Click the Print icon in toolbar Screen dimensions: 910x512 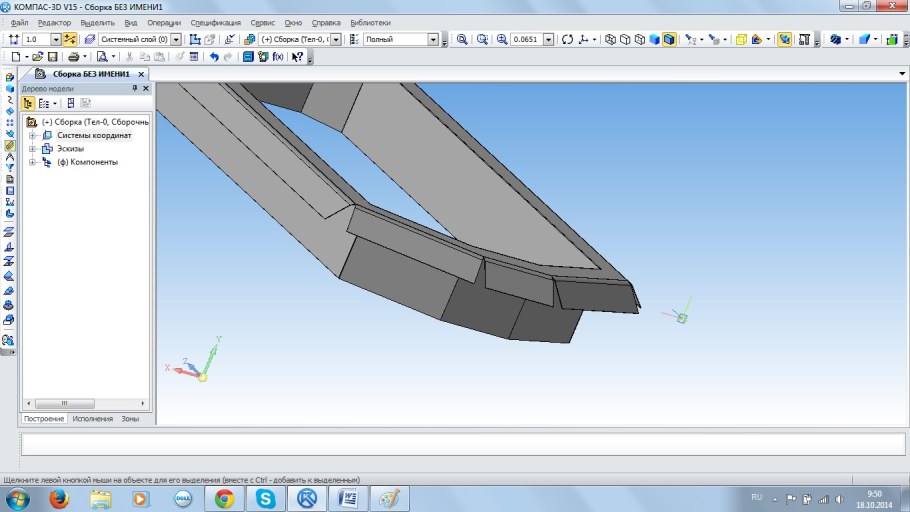click(x=73, y=57)
